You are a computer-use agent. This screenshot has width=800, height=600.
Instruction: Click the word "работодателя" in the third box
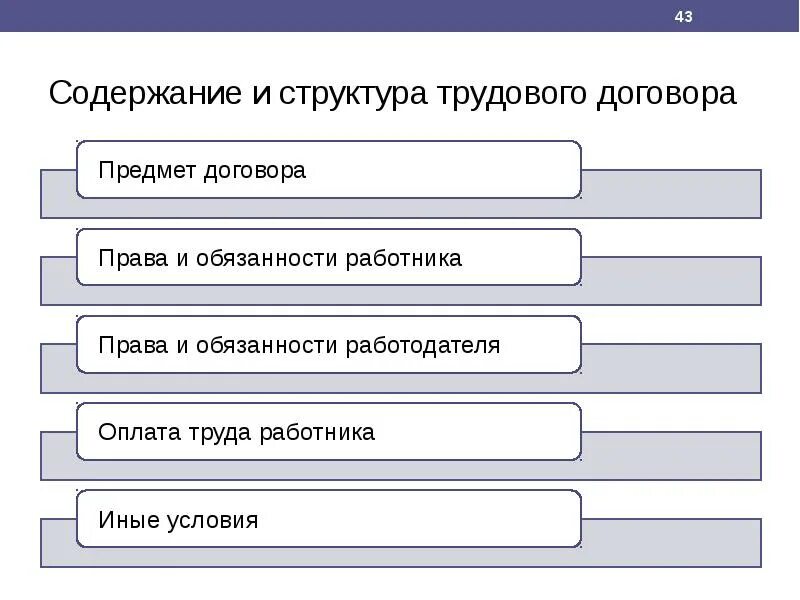click(x=423, y=345)
